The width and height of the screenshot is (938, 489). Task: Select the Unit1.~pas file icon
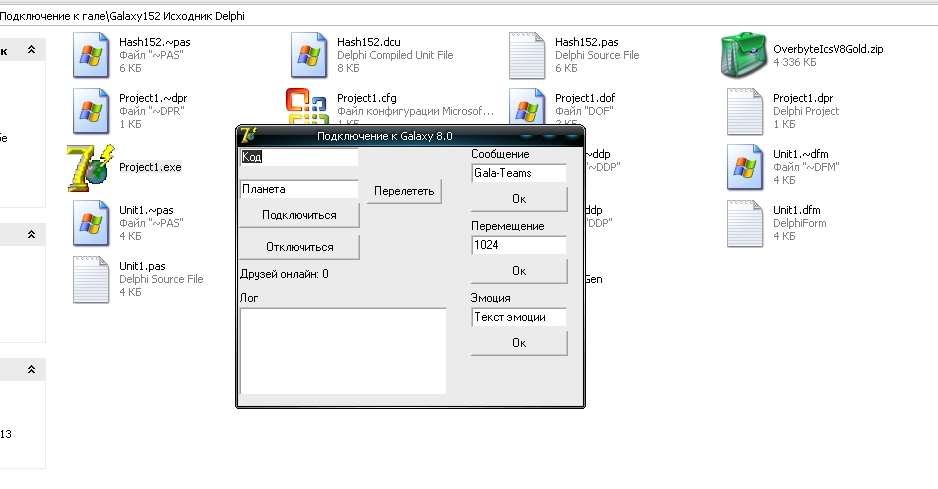click(x=91, y=223)
